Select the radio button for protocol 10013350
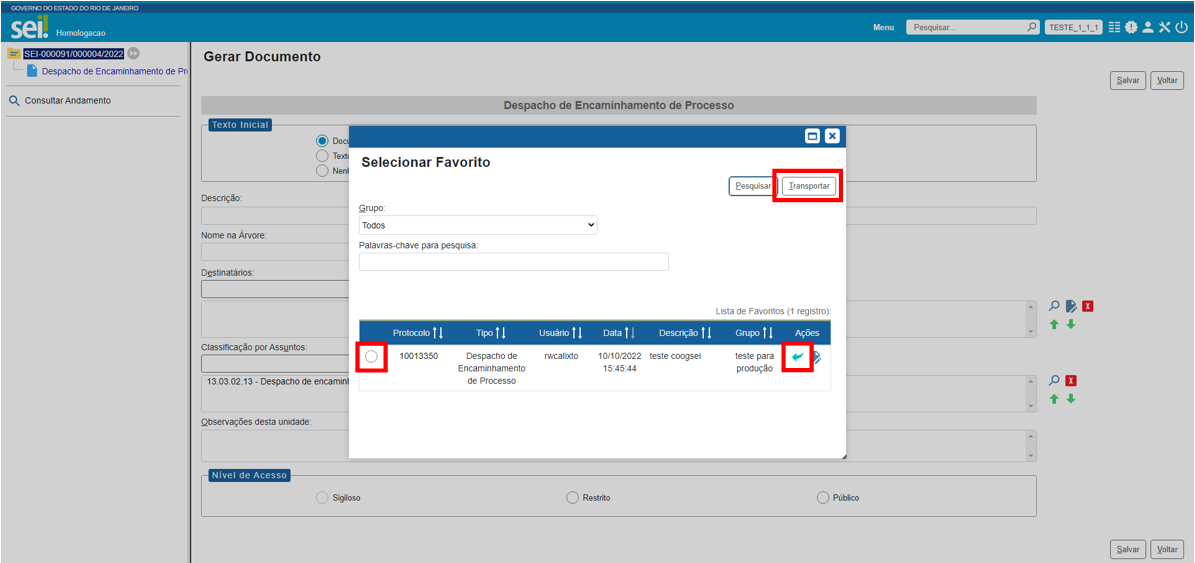This screenshot has height=563, width=1195. tap(372, 357)
